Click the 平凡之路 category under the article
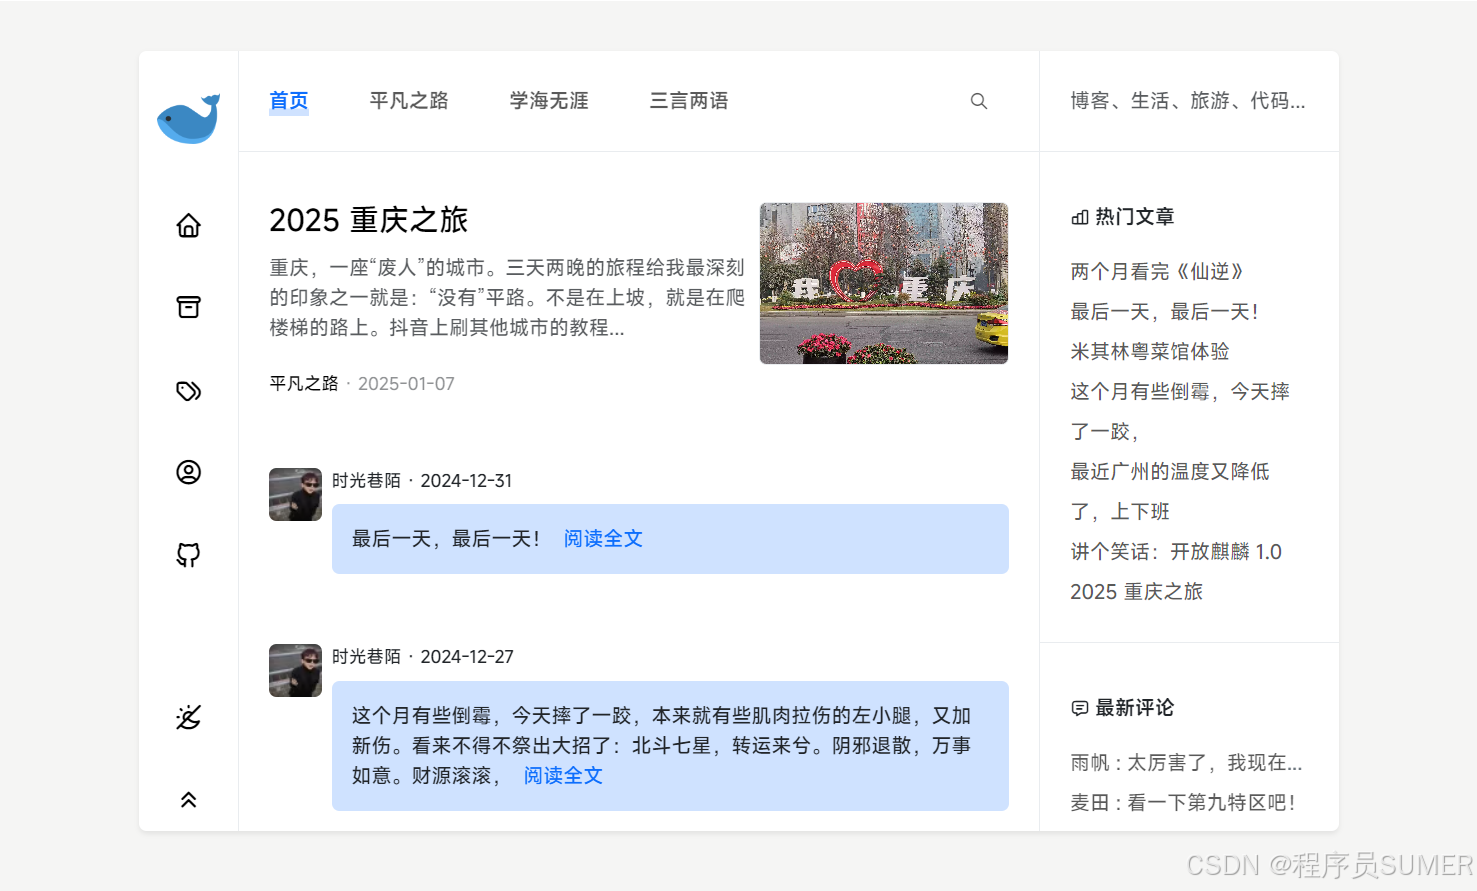This screenshot has height=891, width=1477. 304,384
